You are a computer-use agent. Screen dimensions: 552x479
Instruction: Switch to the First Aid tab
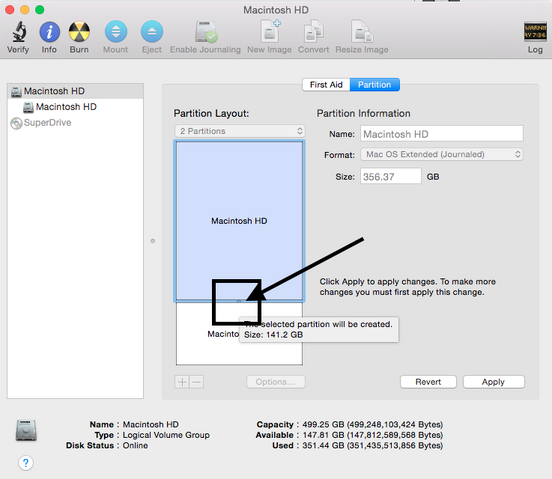326,85
